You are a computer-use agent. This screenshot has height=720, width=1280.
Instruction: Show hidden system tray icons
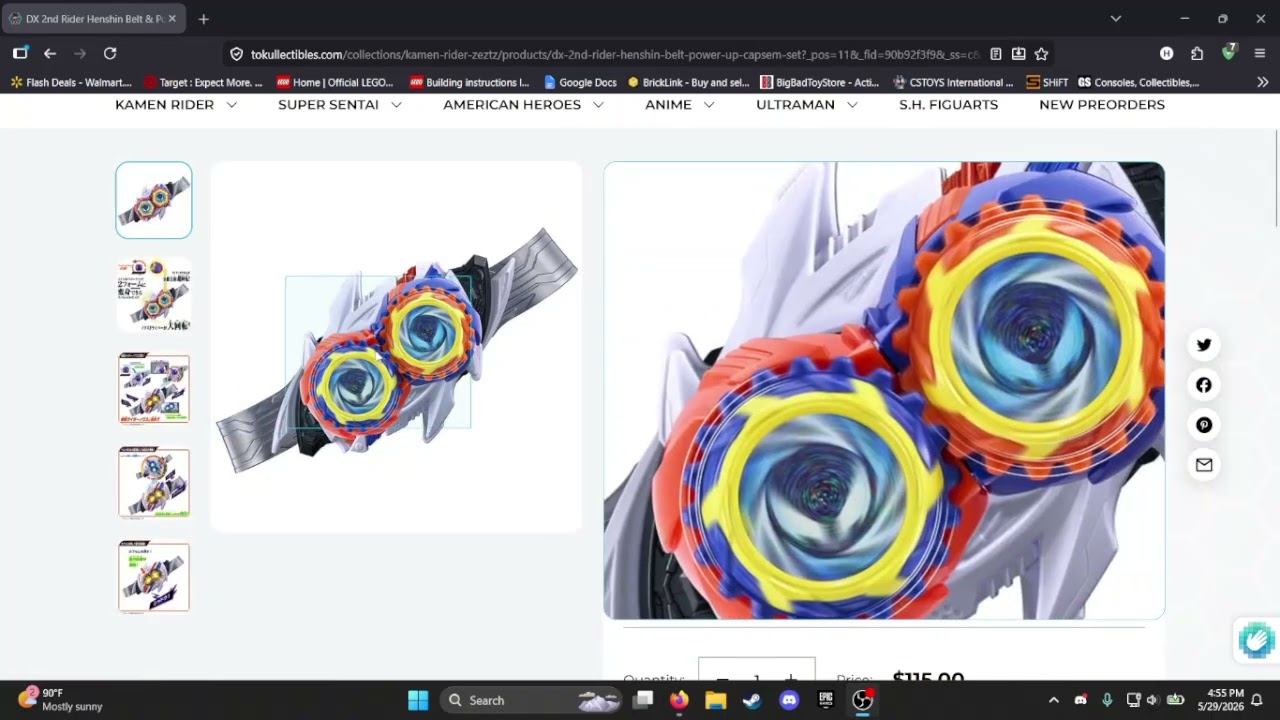(x=1053, y=700)
